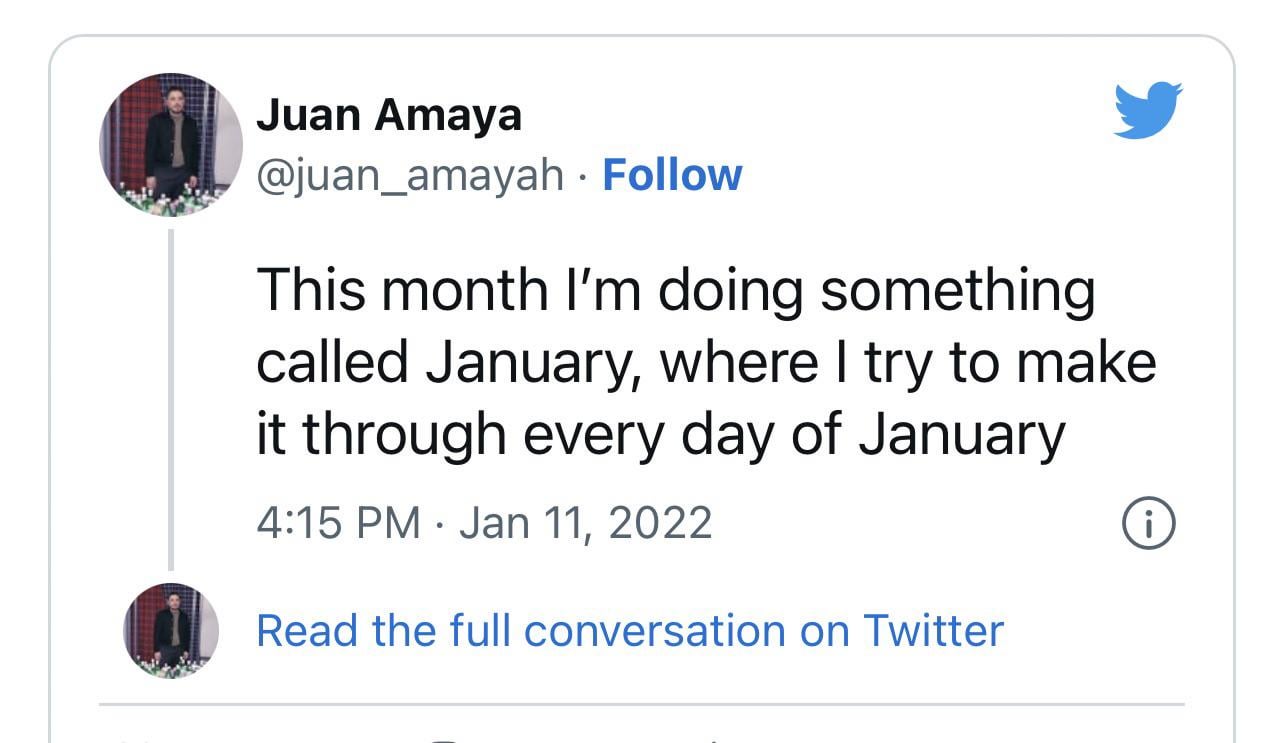Click the dot separator before Follow

[582, 177]
